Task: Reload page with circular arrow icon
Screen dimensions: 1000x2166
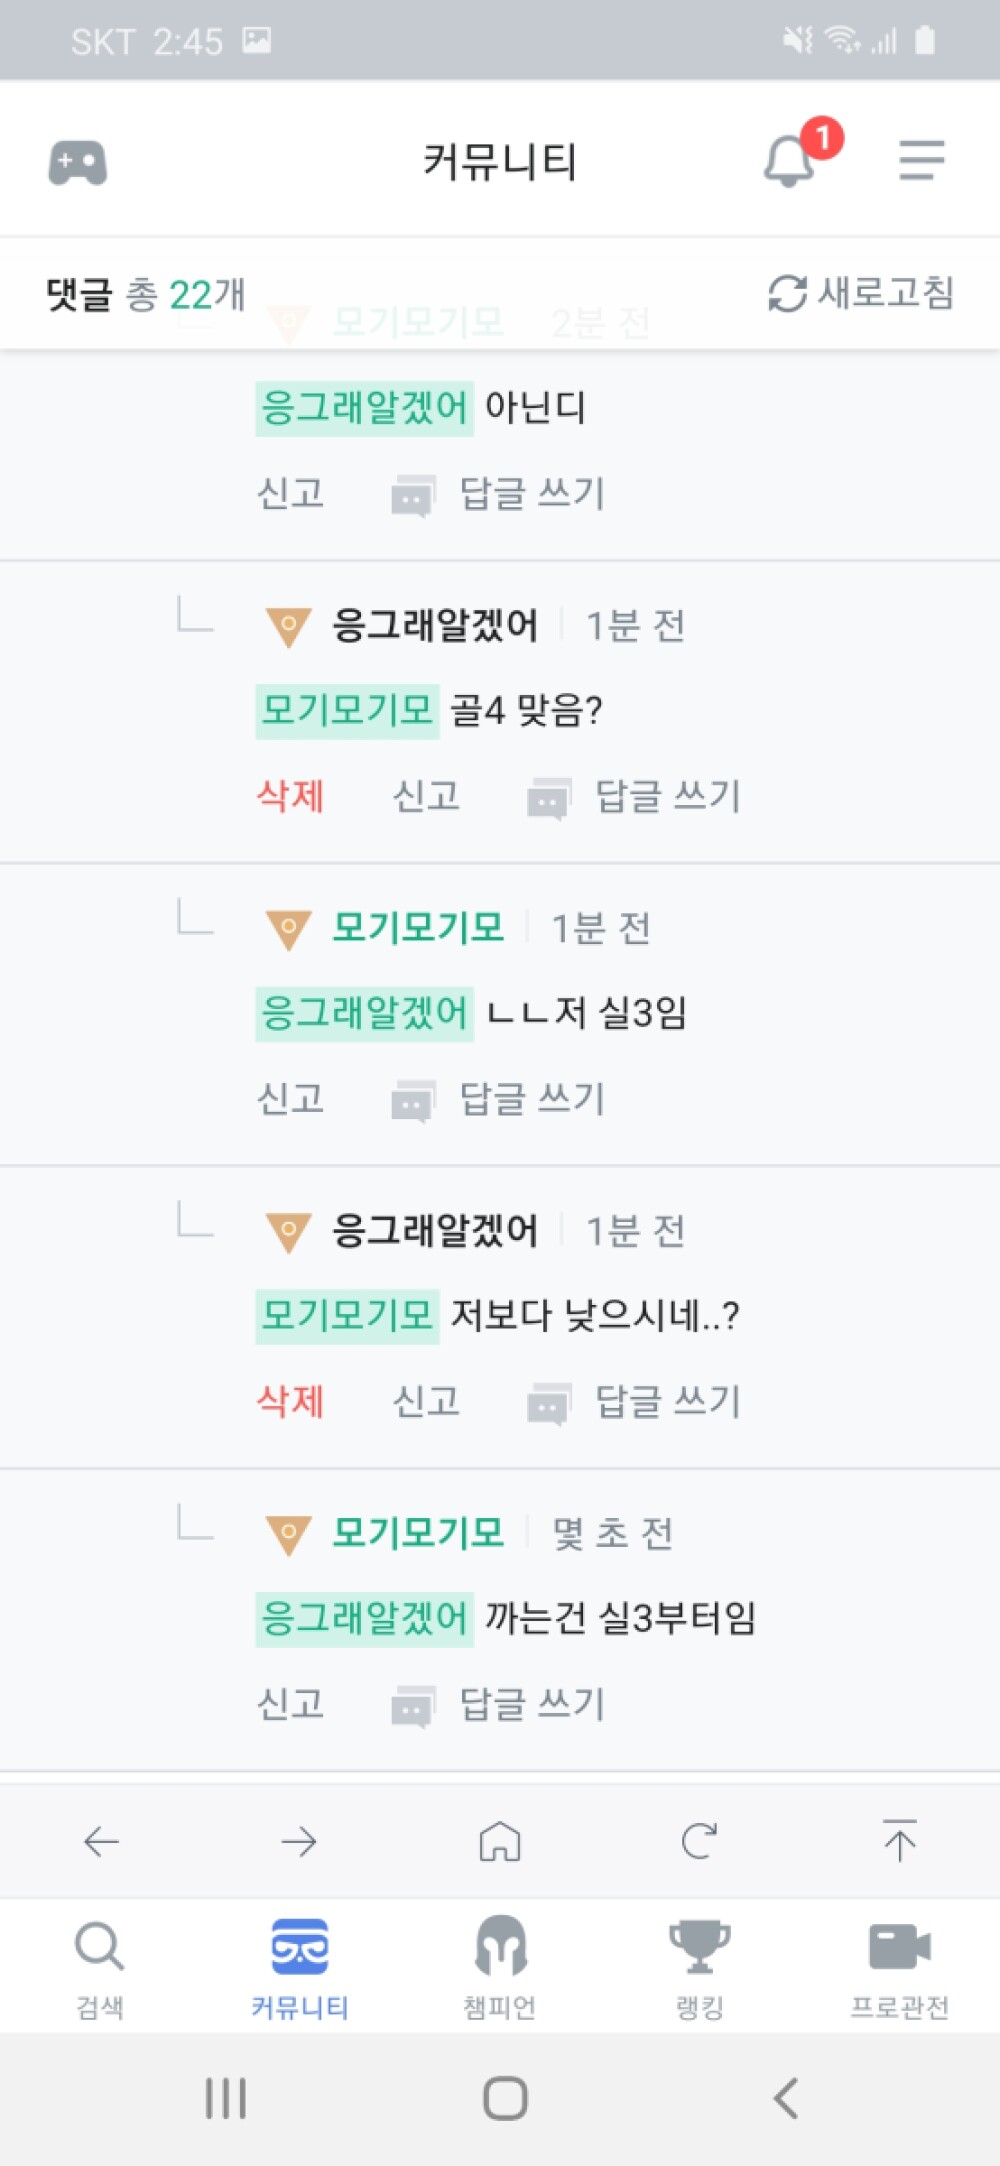Action: (699, 1841)
